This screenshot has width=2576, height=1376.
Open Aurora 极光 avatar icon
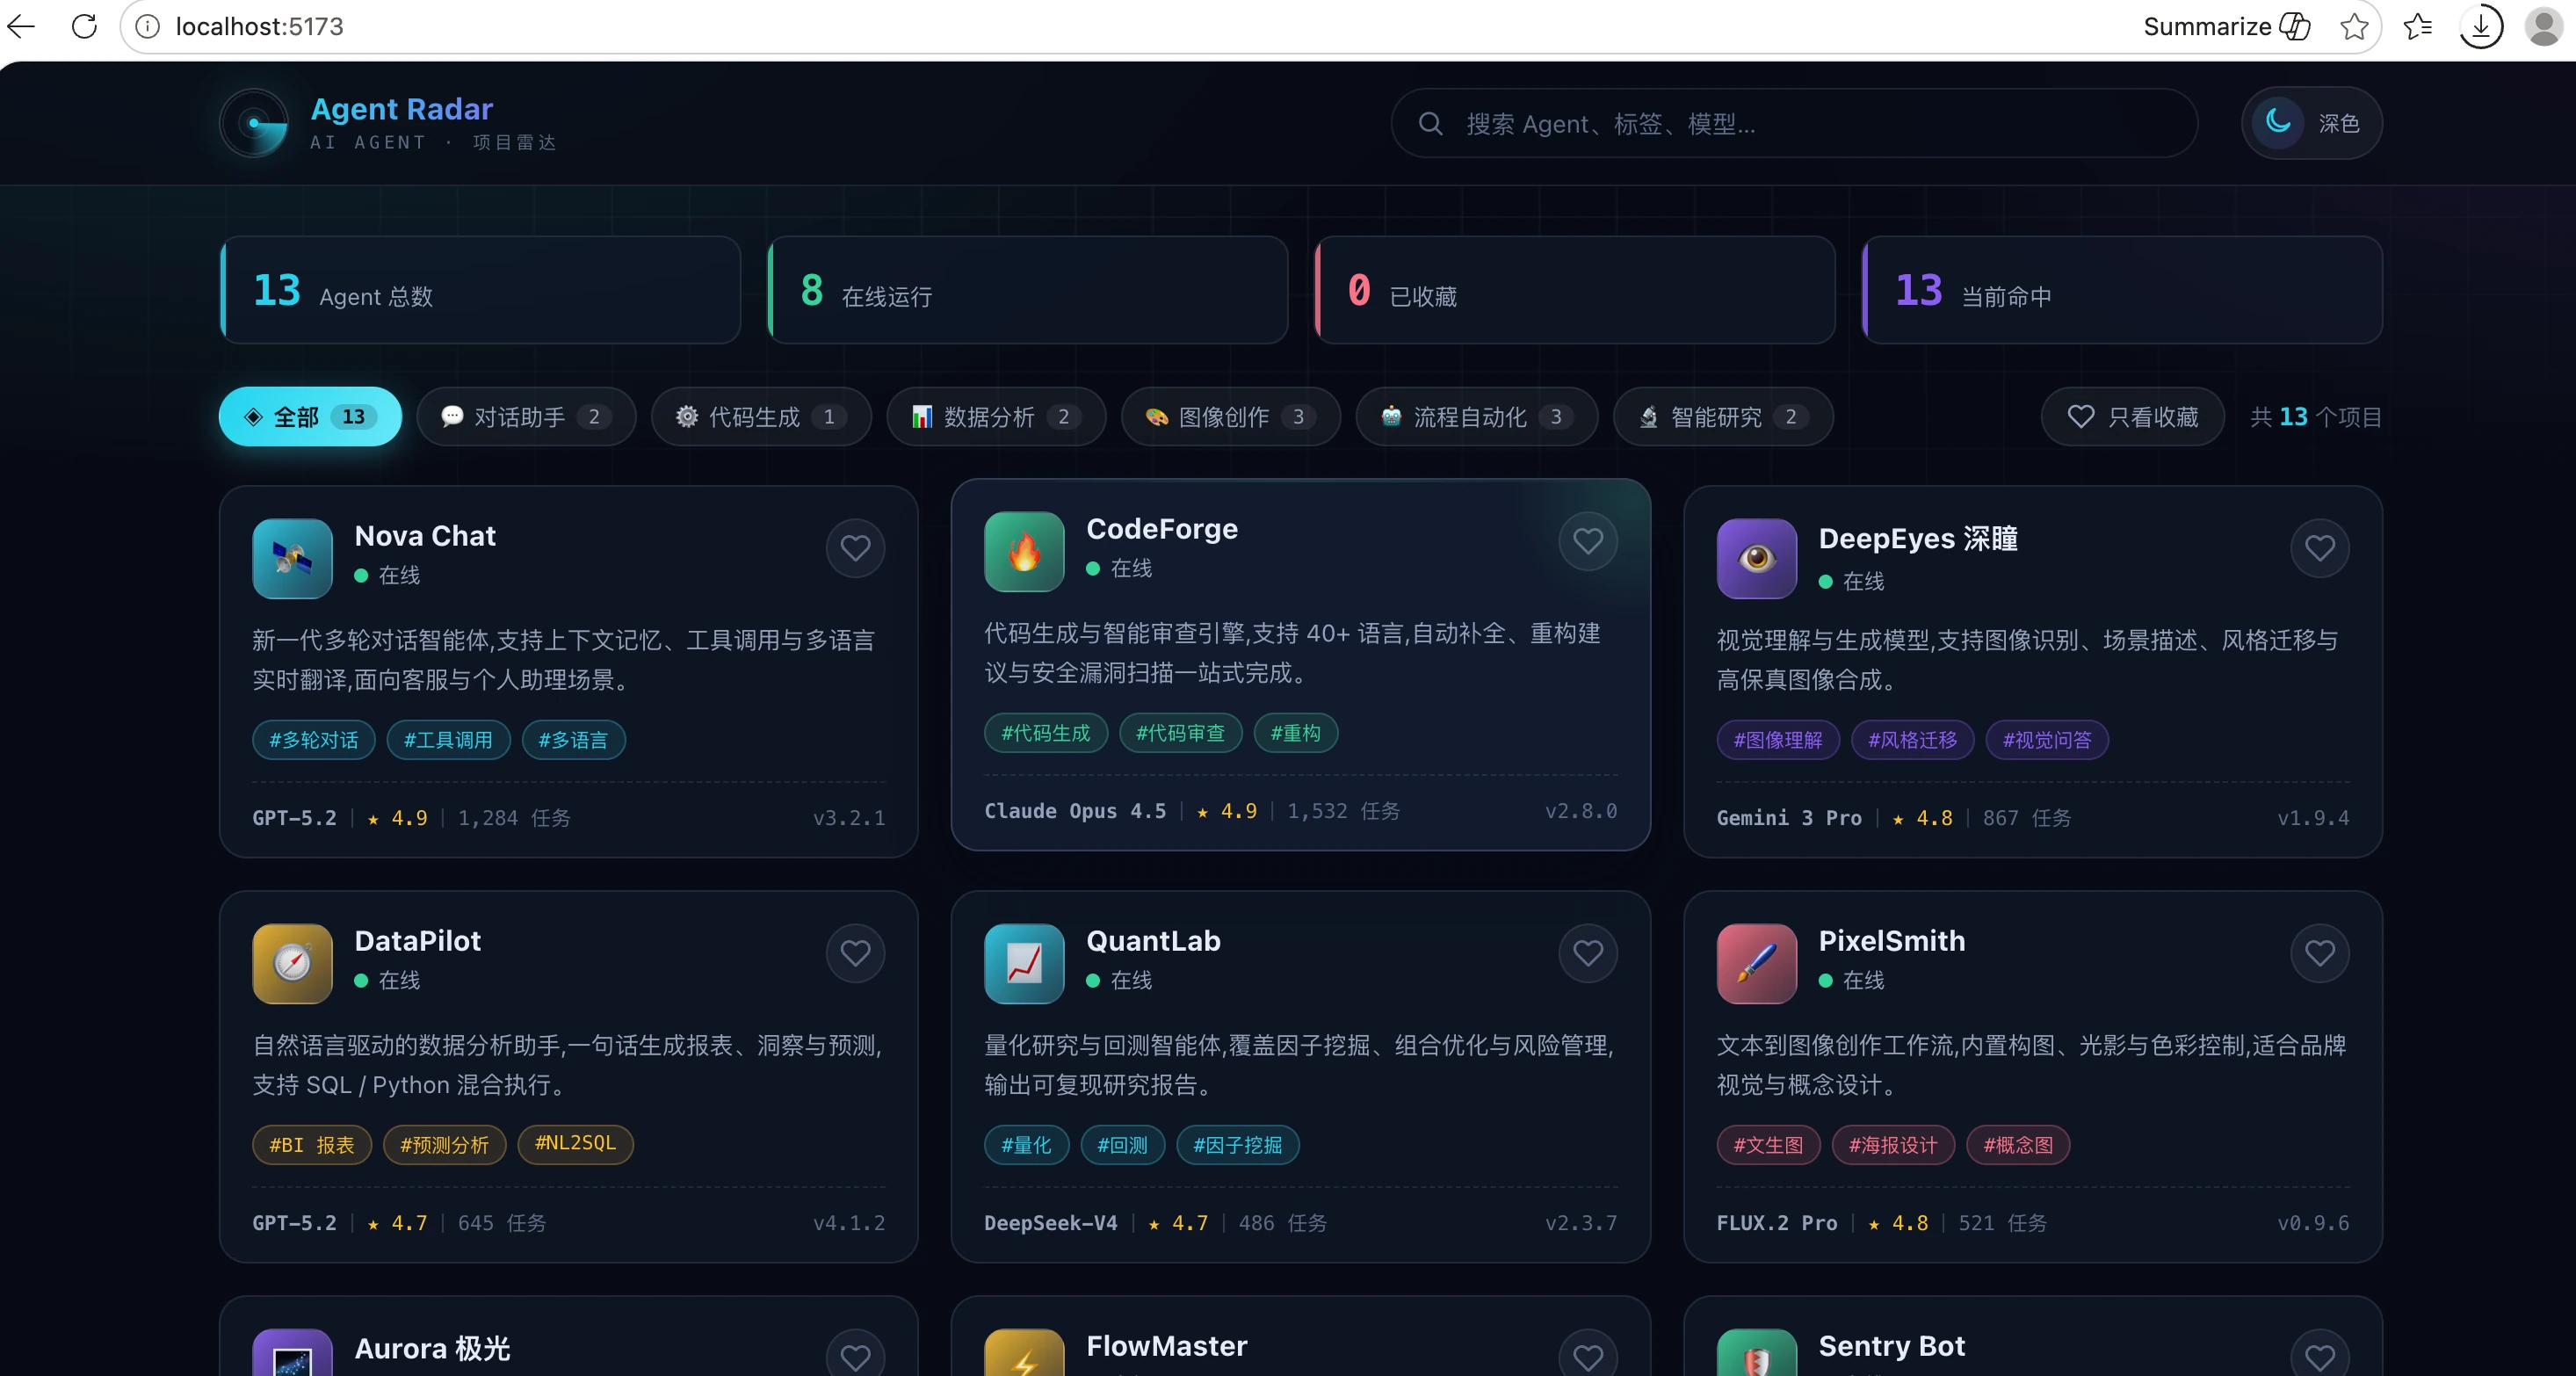tap(292, 1353)
